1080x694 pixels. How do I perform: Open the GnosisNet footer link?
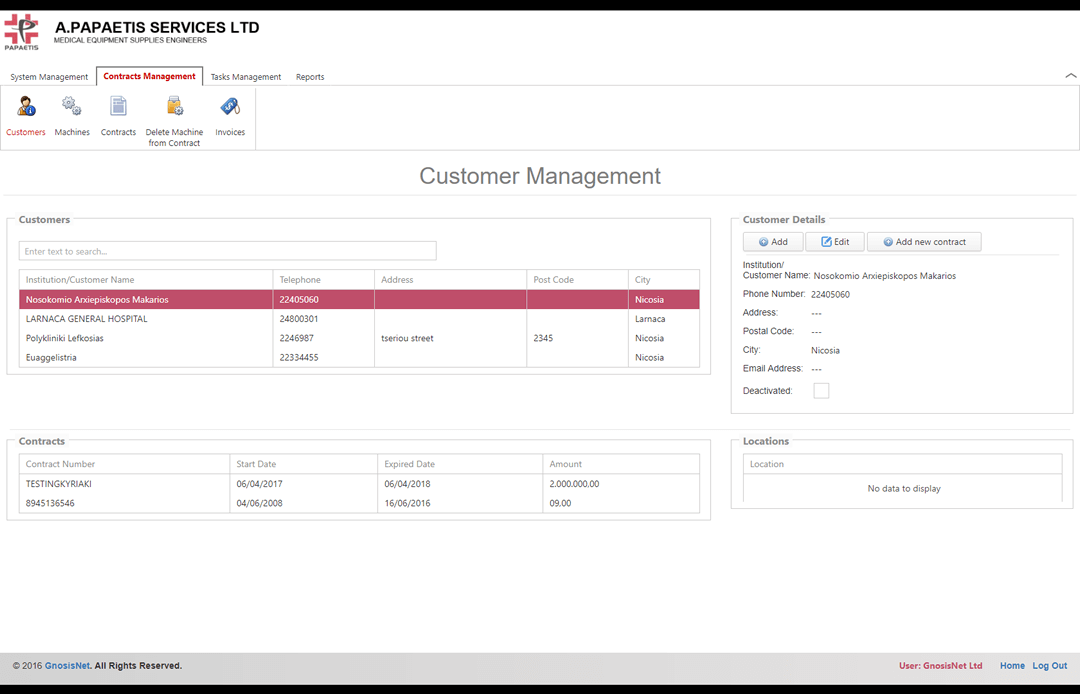(x=67, y=666)
